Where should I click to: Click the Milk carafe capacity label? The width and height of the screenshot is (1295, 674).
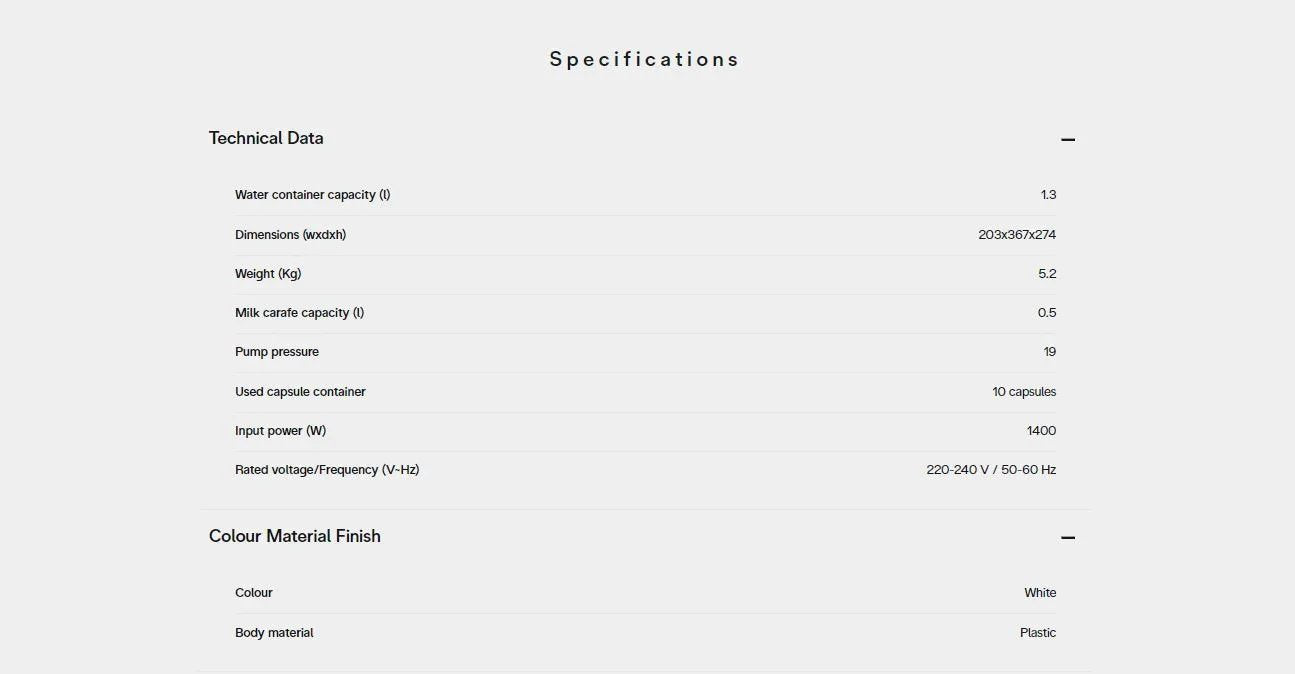click(x=299, y=313)
